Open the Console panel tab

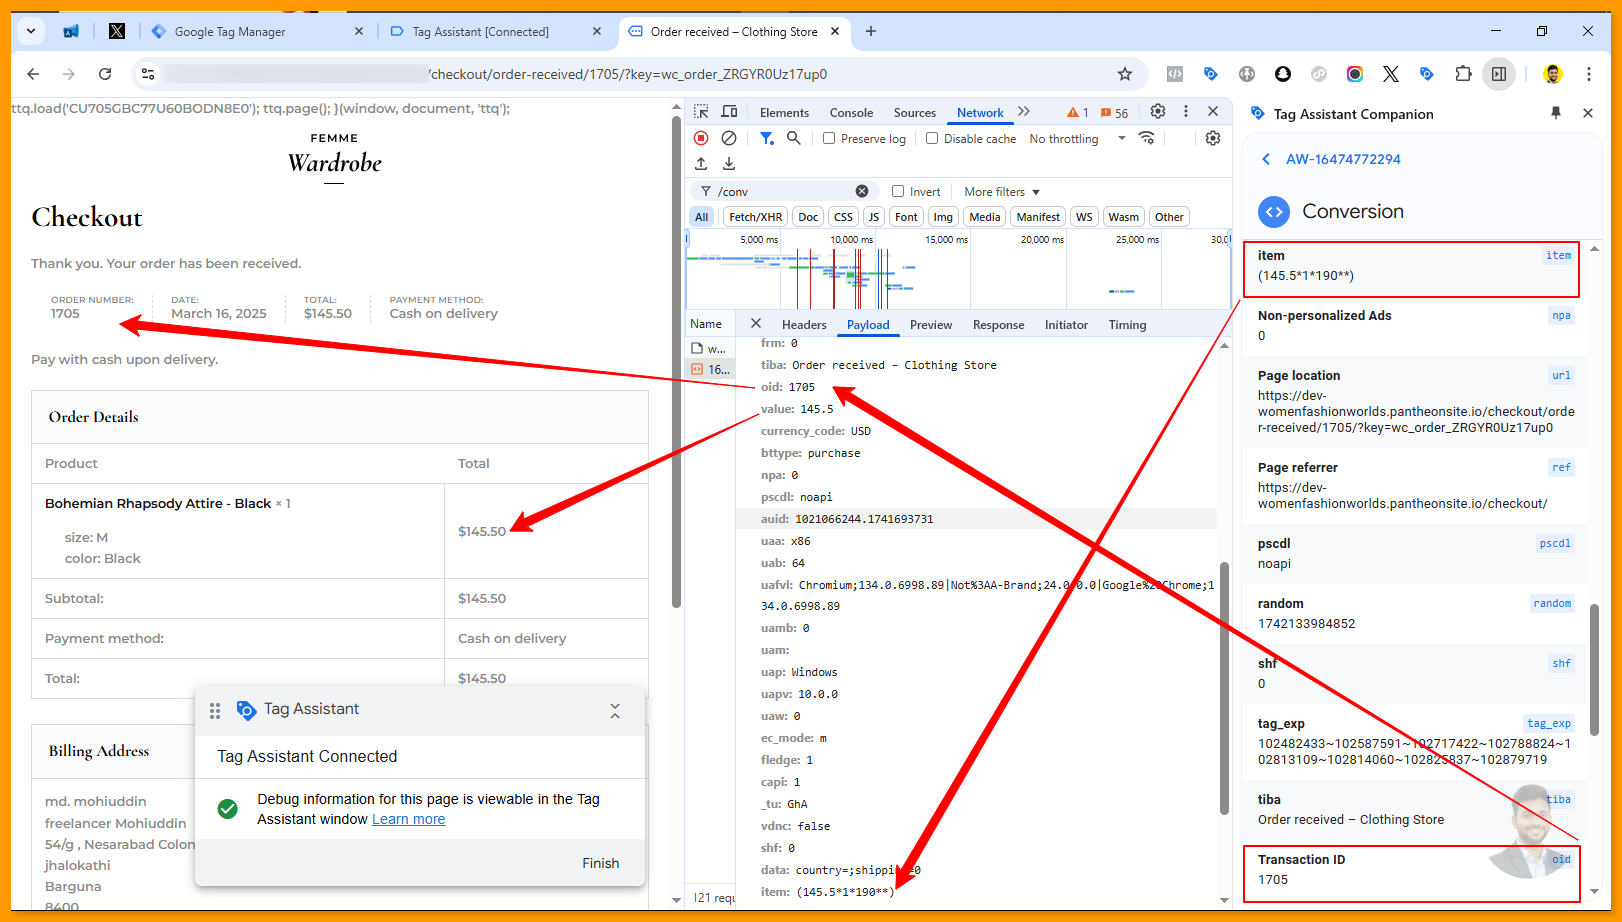coord(851,113)
